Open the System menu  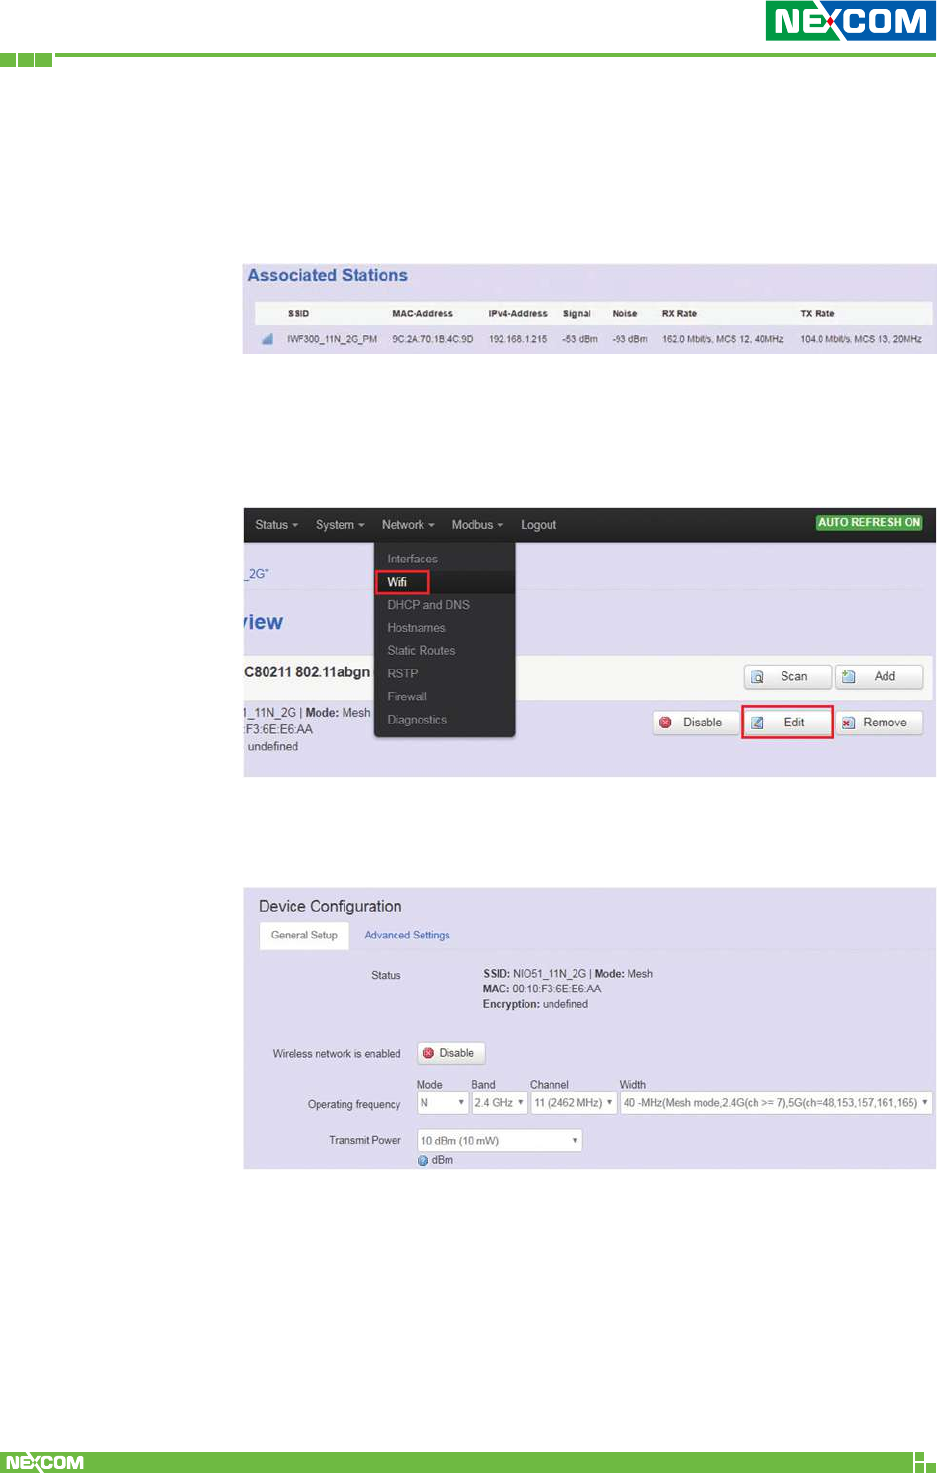tap(340, 525)
